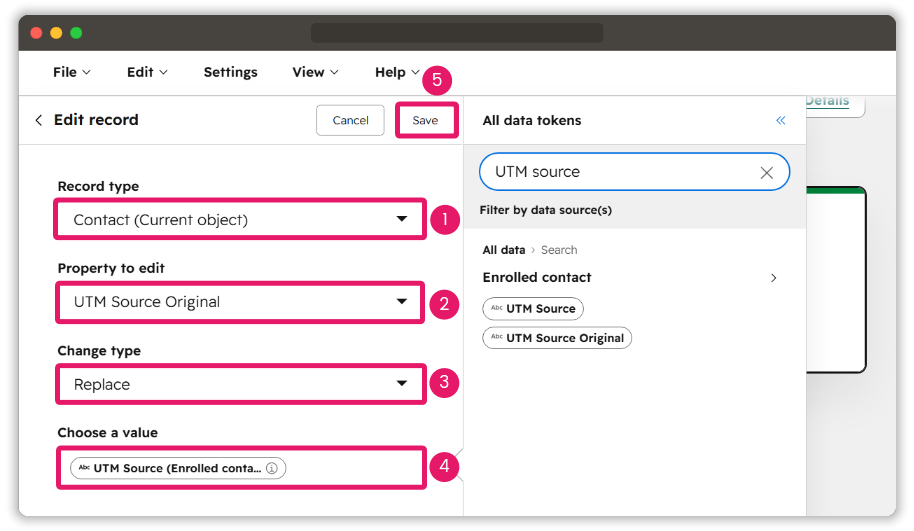This screenshot has height=531, width=914.
Task: Open the Property to edit dropdown
Action: 240,302
